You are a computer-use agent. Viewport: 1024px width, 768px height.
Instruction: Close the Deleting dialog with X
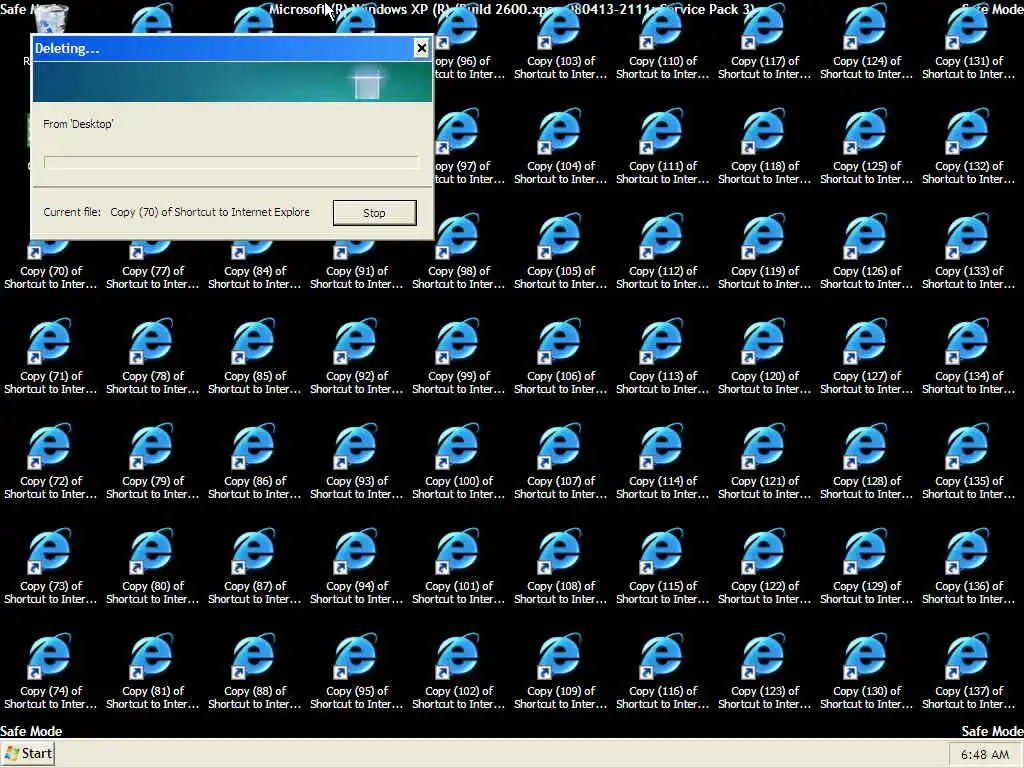[421, 48]
